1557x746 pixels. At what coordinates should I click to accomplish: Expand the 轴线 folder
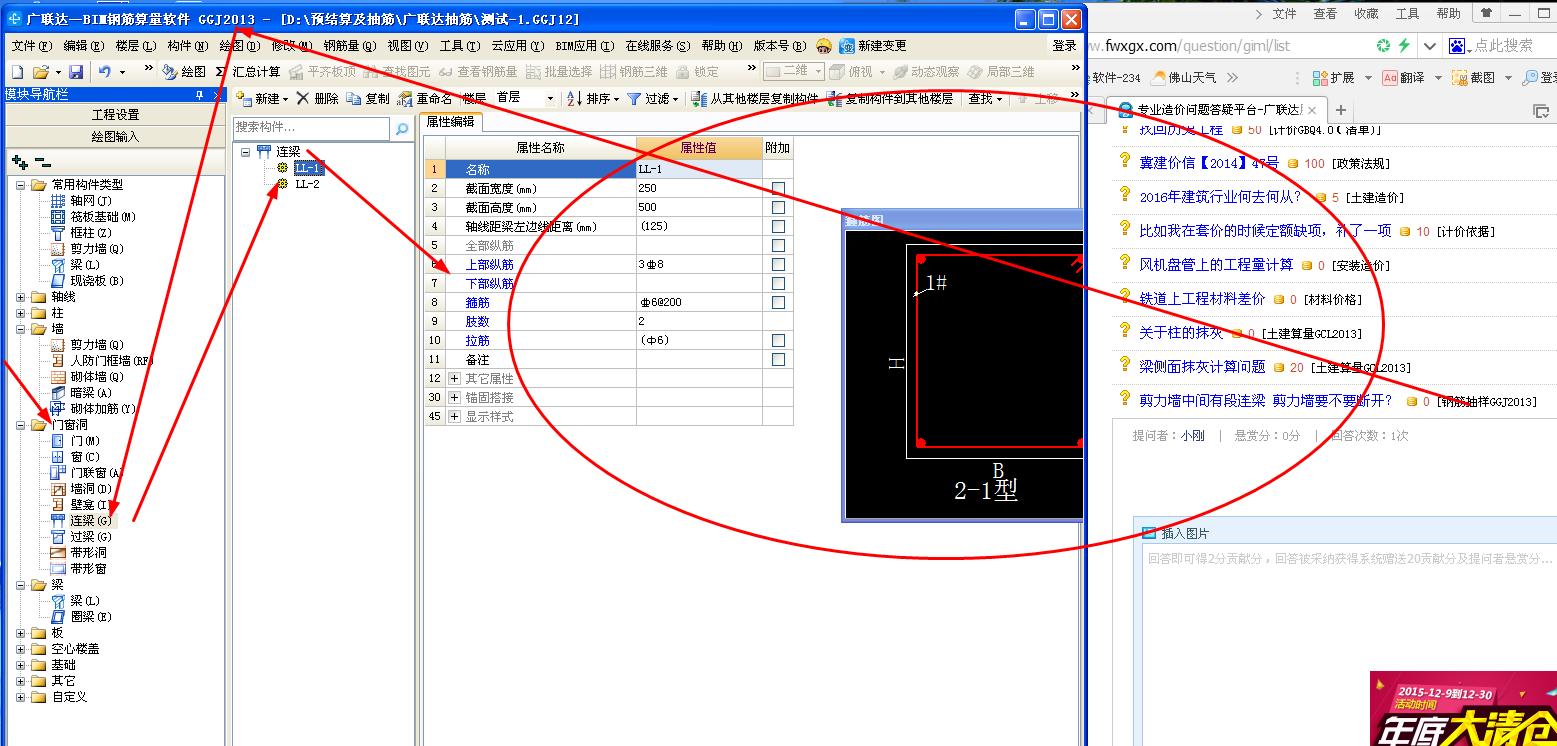(21, 297)
